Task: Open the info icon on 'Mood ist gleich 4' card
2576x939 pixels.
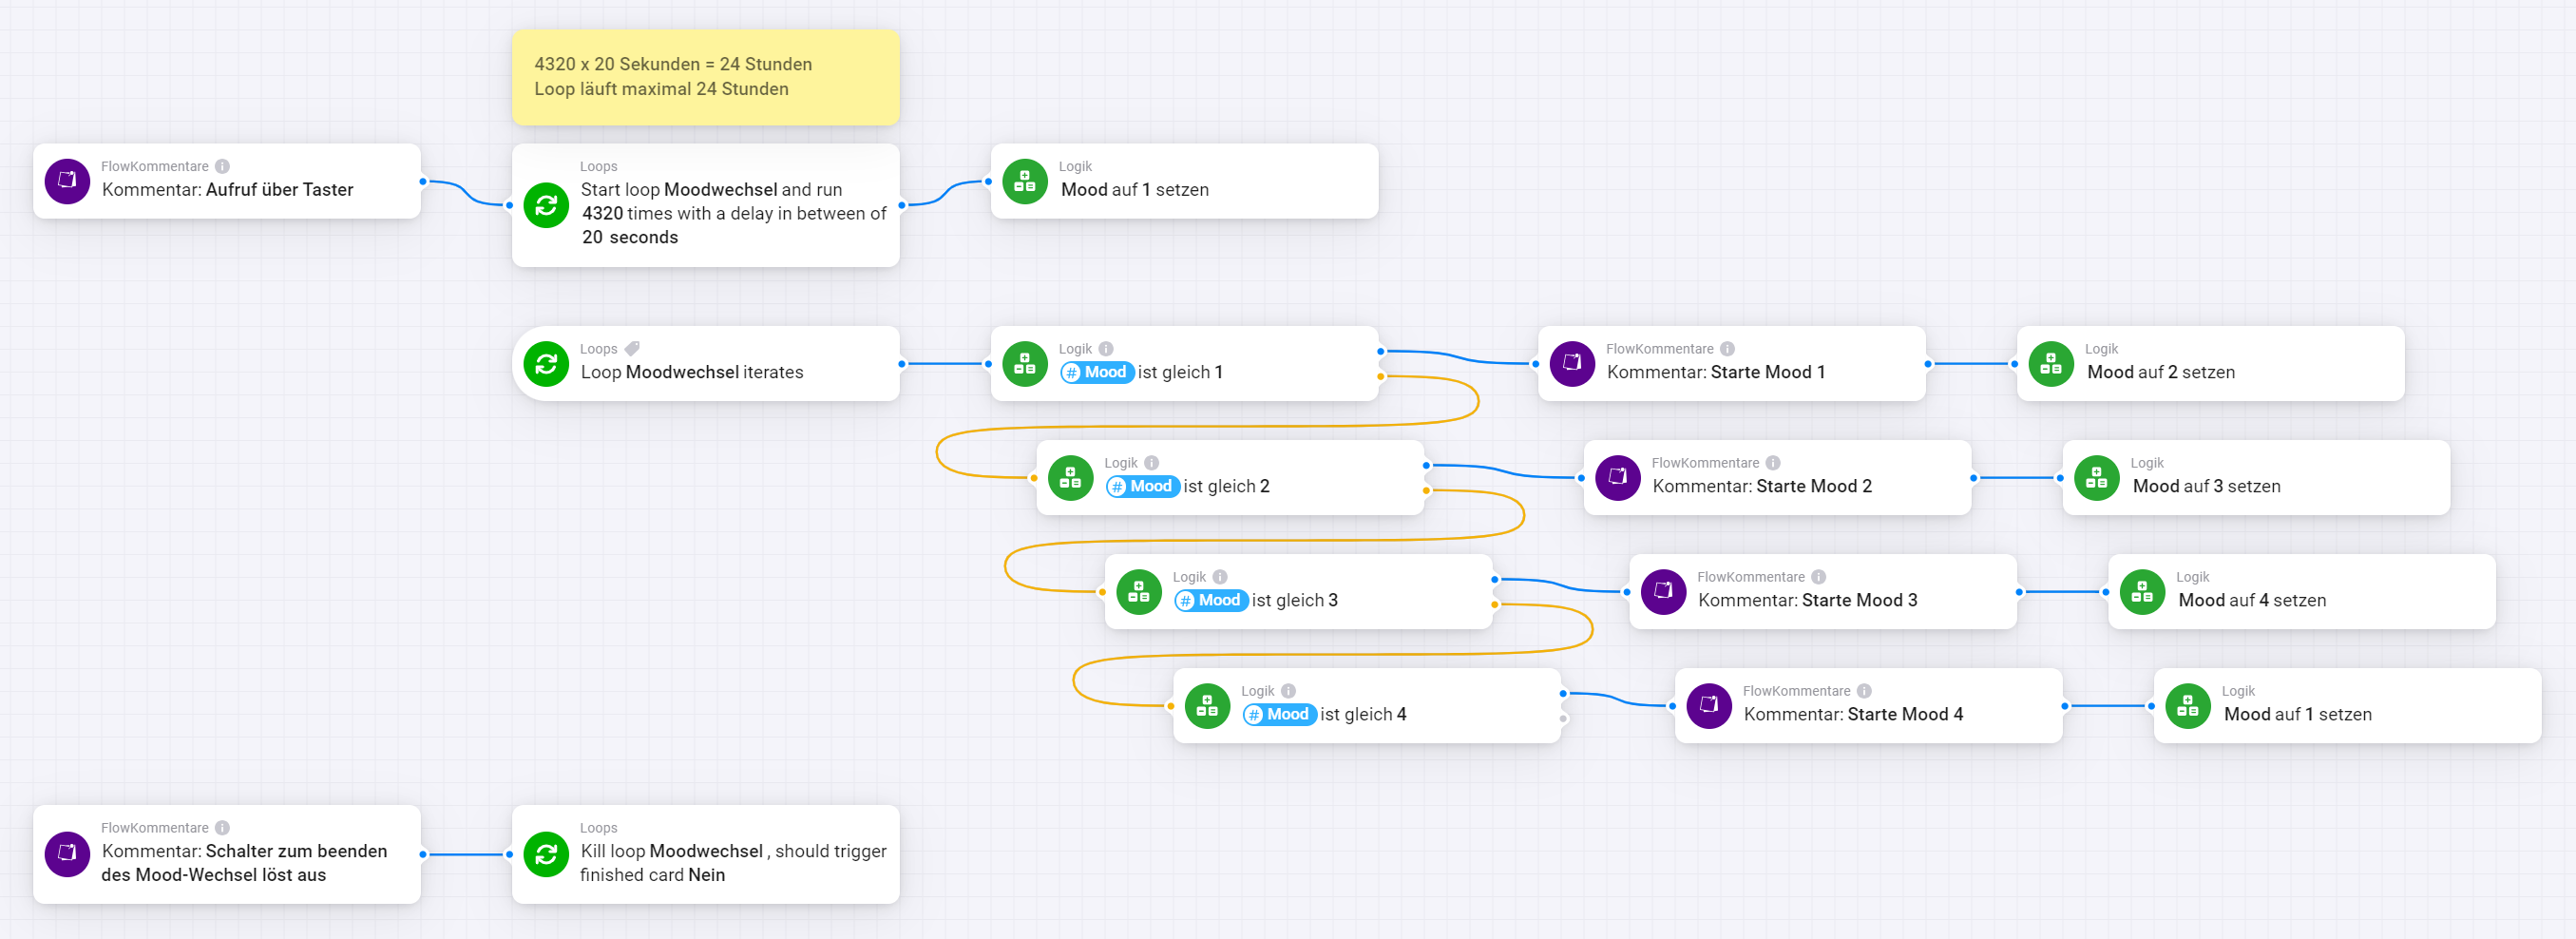Action: [x=1289, y=691]
